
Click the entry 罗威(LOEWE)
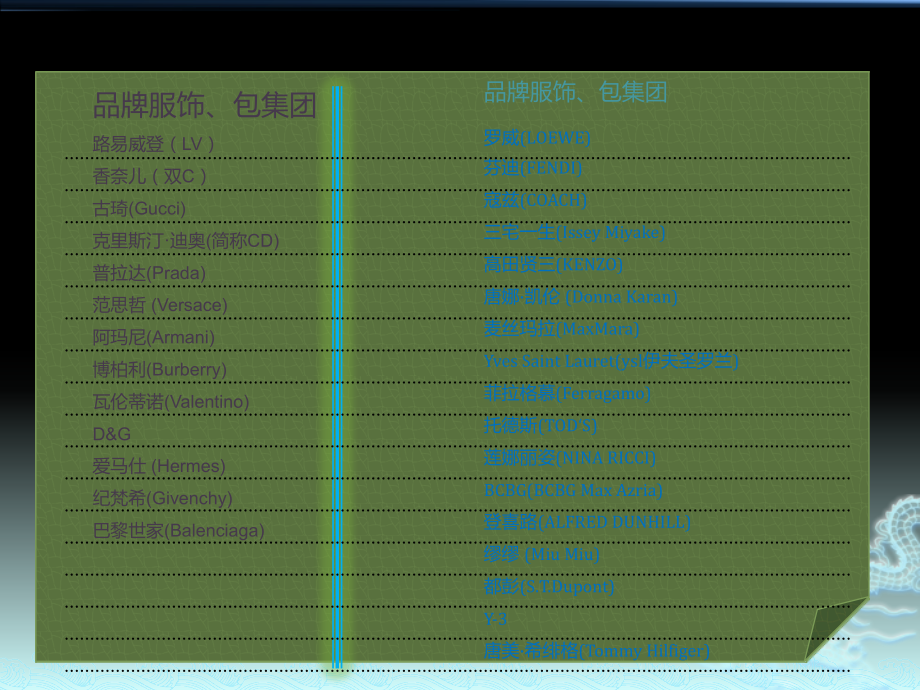click(537, 138)
